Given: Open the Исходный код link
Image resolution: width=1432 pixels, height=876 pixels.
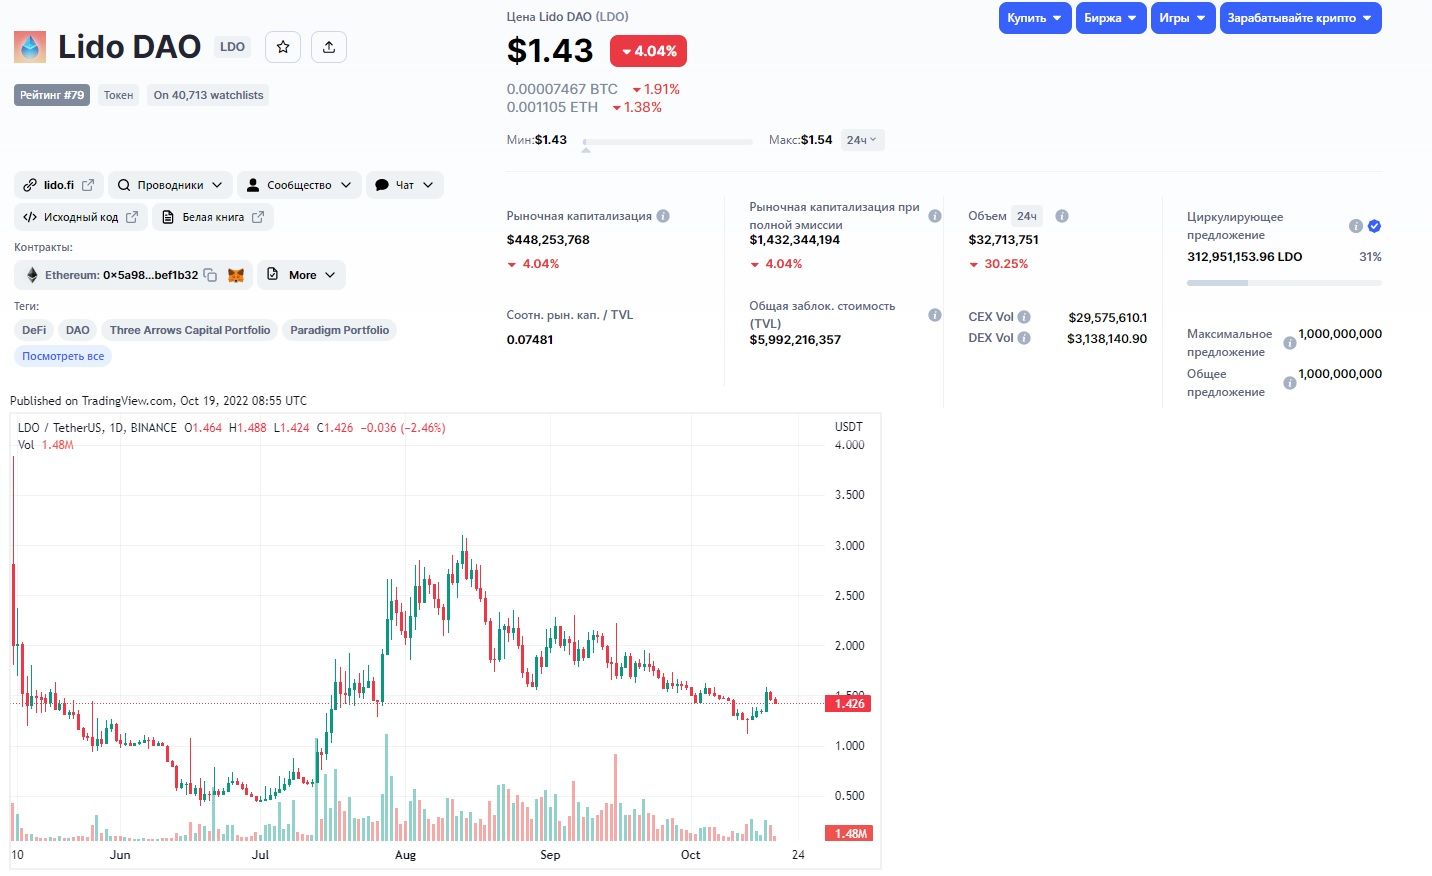Looking at the screenshot, I should pyautogui.click(x=81, y=217).
